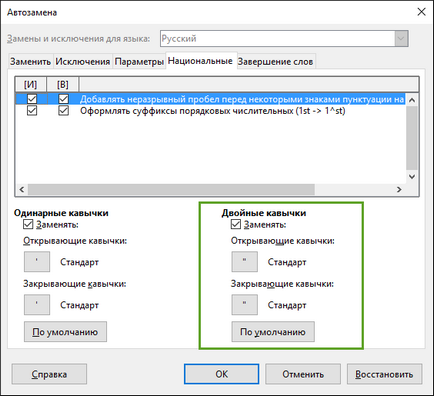Open single opening quote character button
This screenshot has width=434, height=396.
[37, 262]
